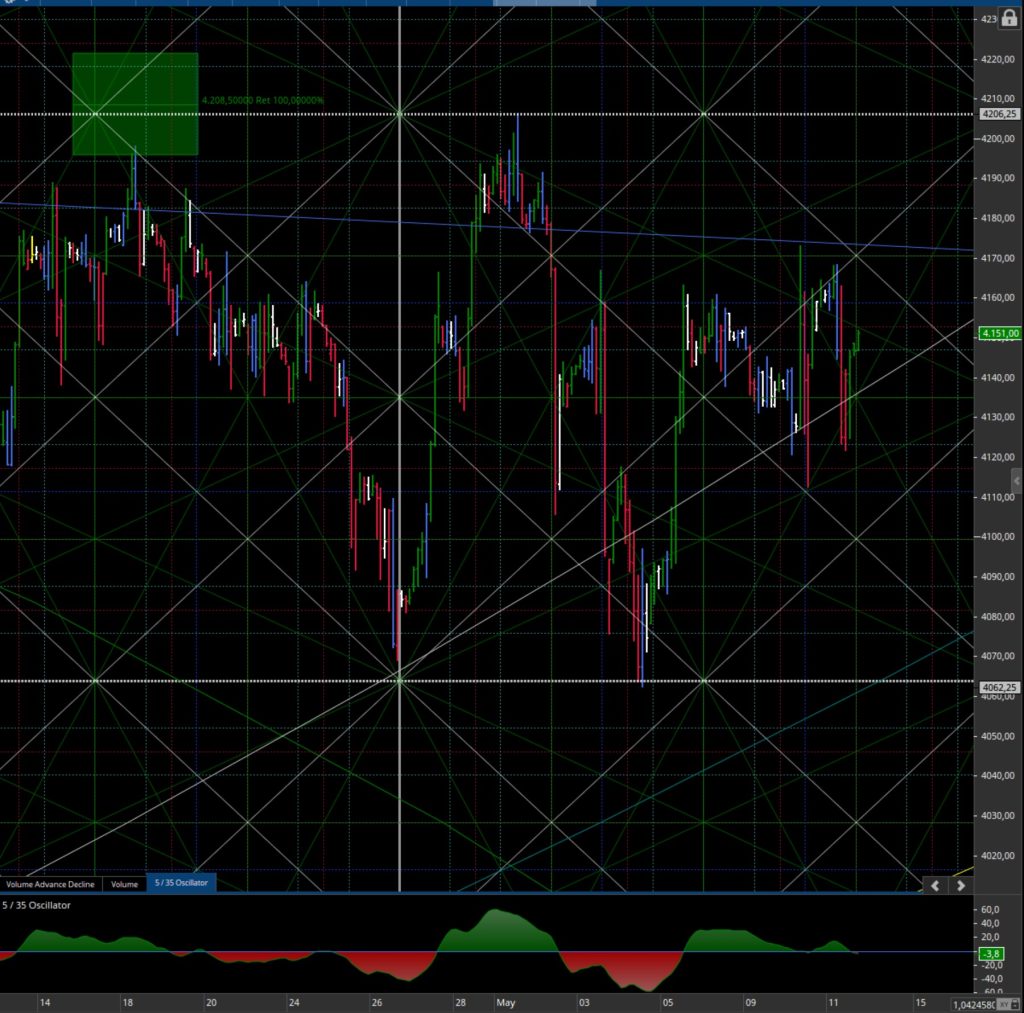Click the 4220,00 price axis label
Viewport: 1024px width, 1013px height.
coord(998,59)
